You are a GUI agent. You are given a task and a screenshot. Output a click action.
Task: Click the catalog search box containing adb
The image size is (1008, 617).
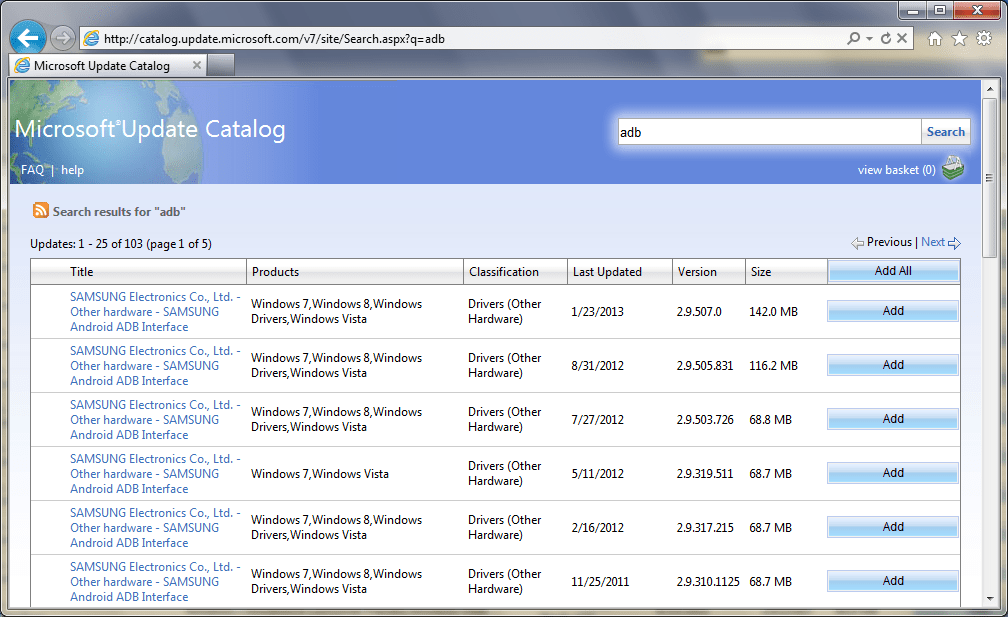(769, 132)
